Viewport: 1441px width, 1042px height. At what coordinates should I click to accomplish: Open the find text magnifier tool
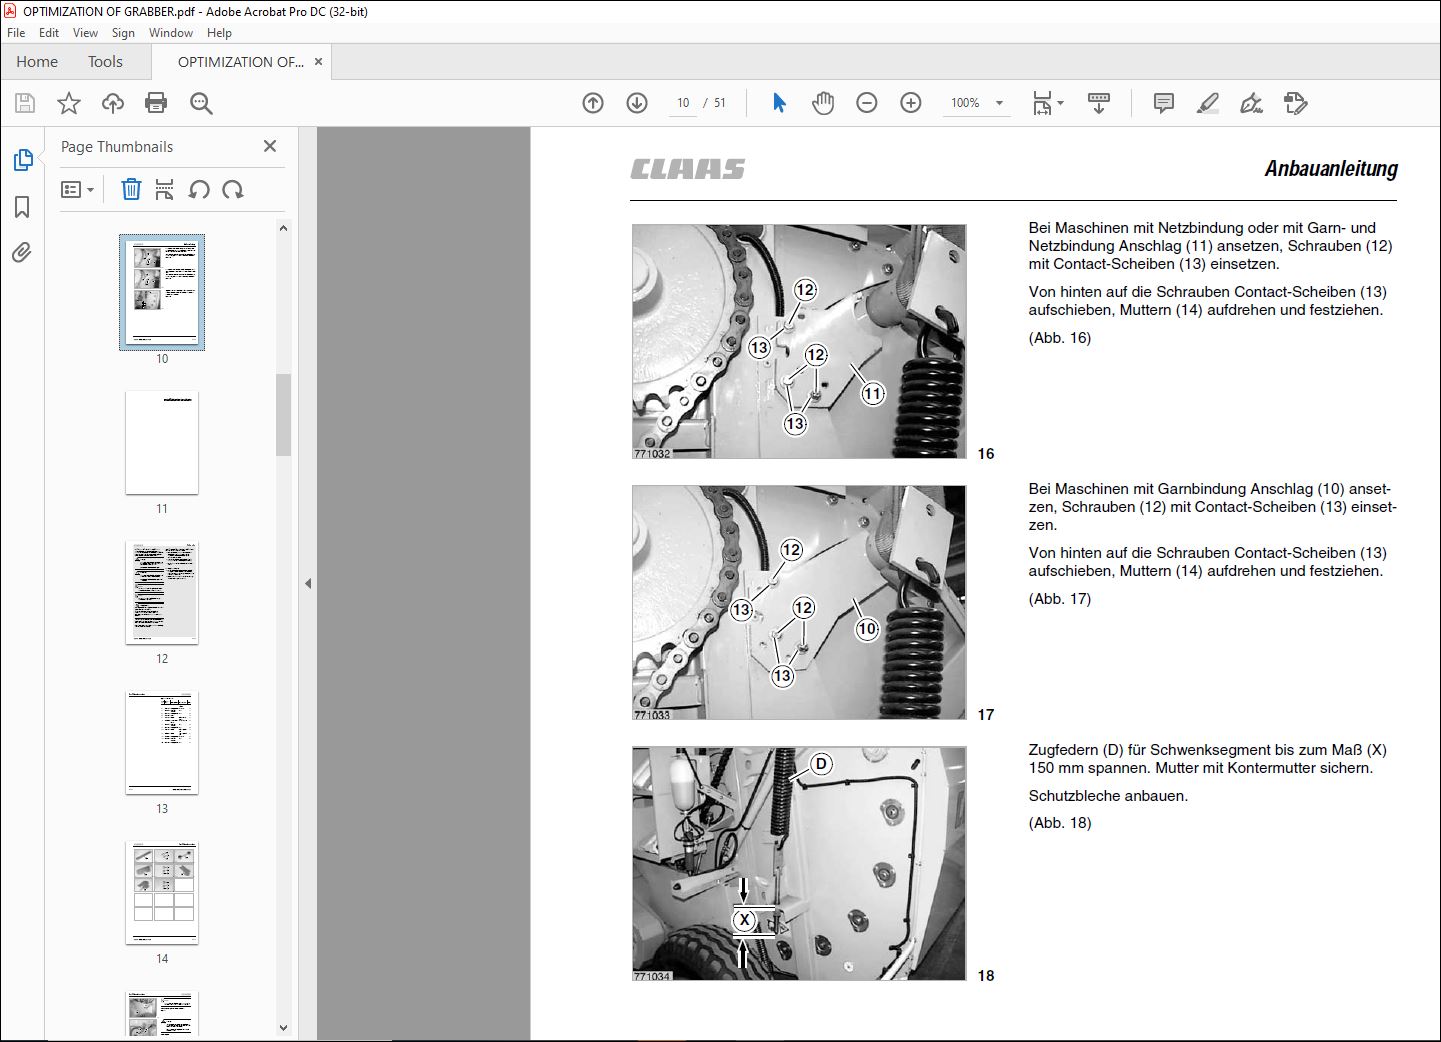coord(201,103)
